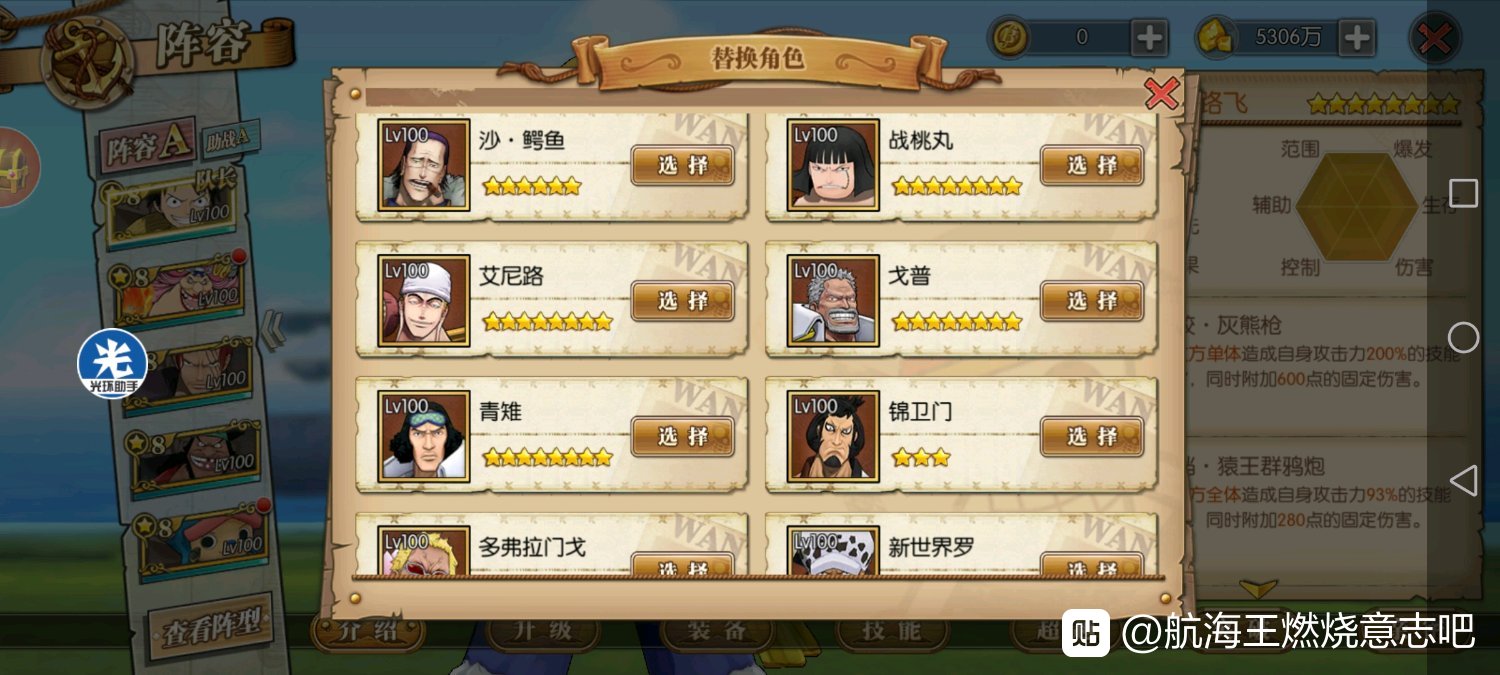Close the replace character dialog
The image size is (1500, 675).
coord(1161,93)
